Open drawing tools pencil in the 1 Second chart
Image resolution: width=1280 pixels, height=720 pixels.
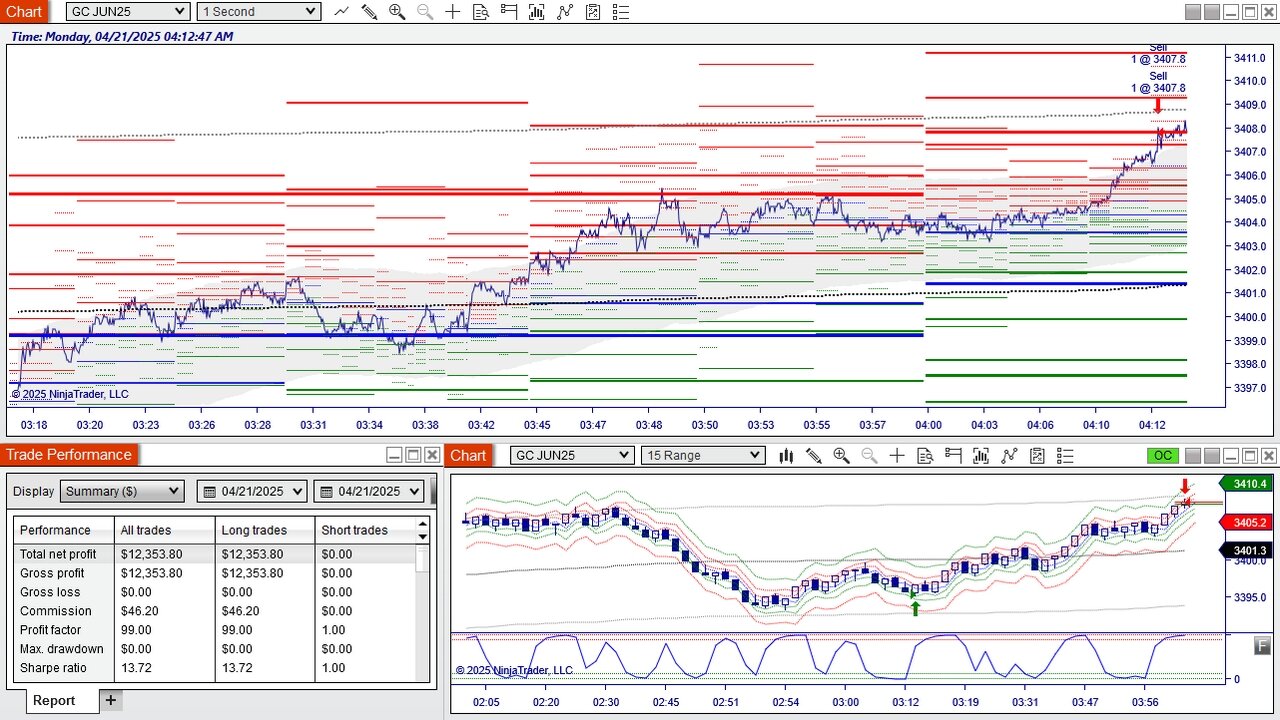(369, 12)
